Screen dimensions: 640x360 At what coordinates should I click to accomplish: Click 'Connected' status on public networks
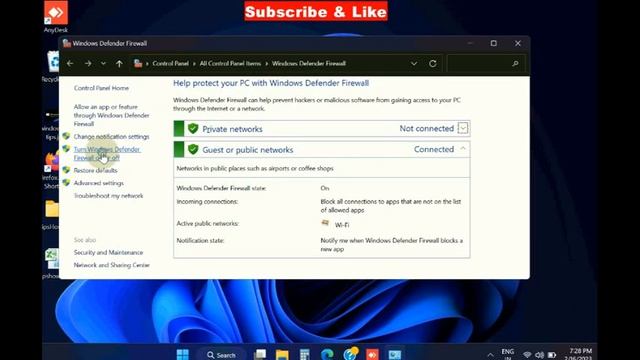tap(434, 149)
